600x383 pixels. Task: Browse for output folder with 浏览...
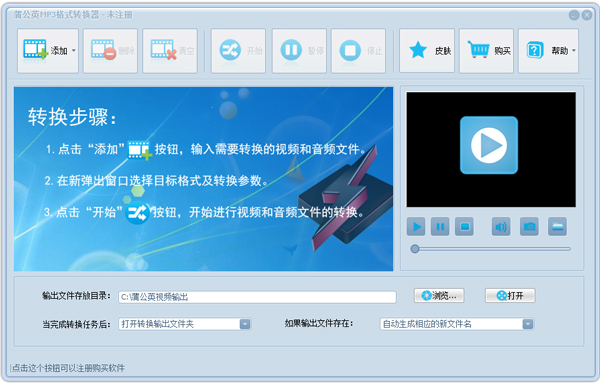(x=439, y=295)
